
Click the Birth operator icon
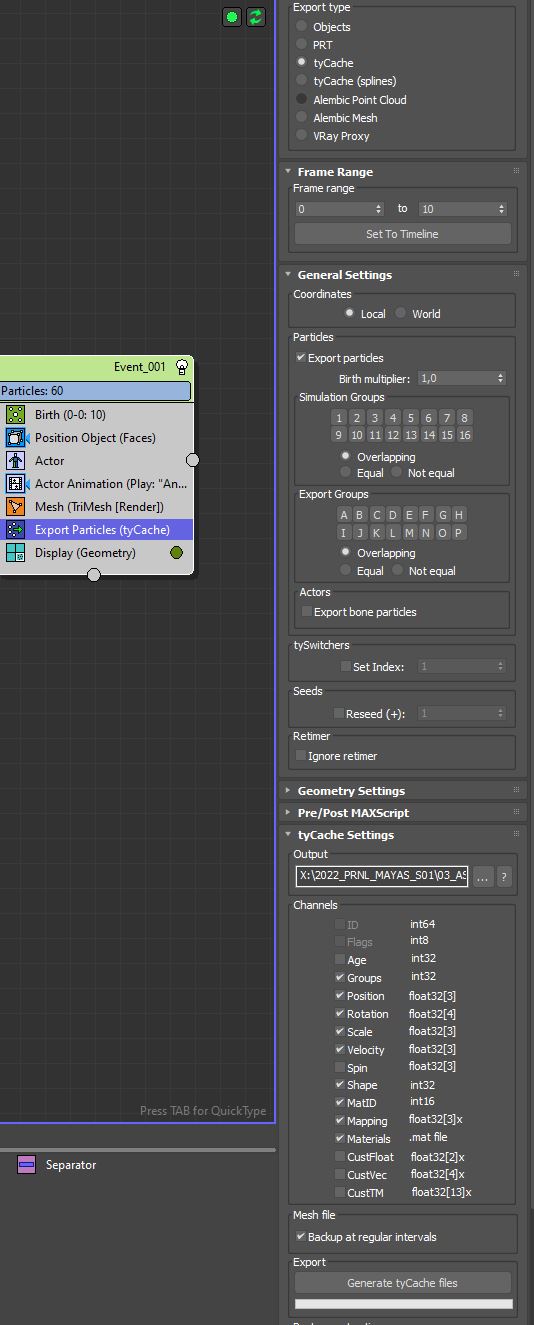coord(15,415)
